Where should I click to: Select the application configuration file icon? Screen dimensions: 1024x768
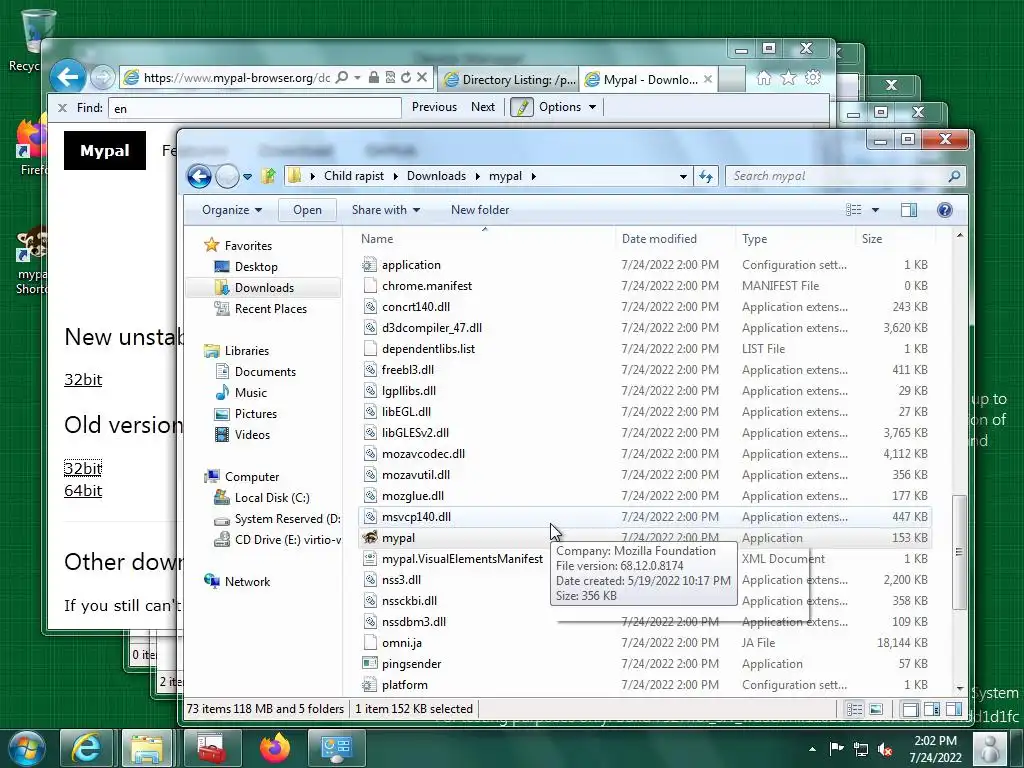click(370, 264)
